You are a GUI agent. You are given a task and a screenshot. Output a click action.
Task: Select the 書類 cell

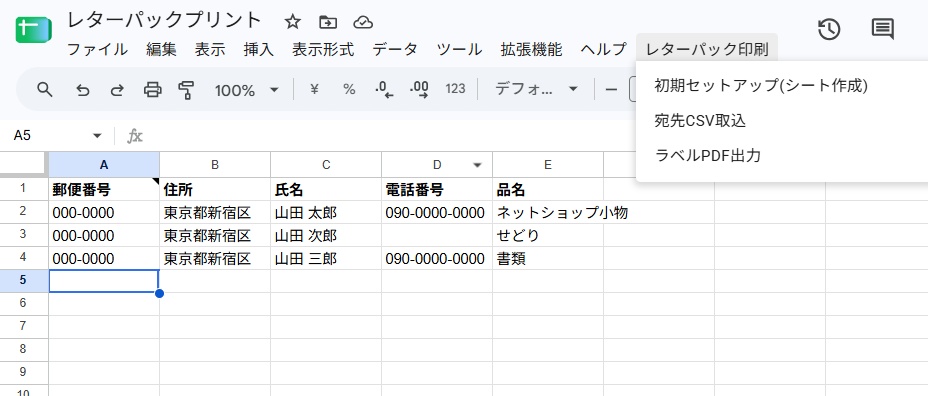point(548,258)
